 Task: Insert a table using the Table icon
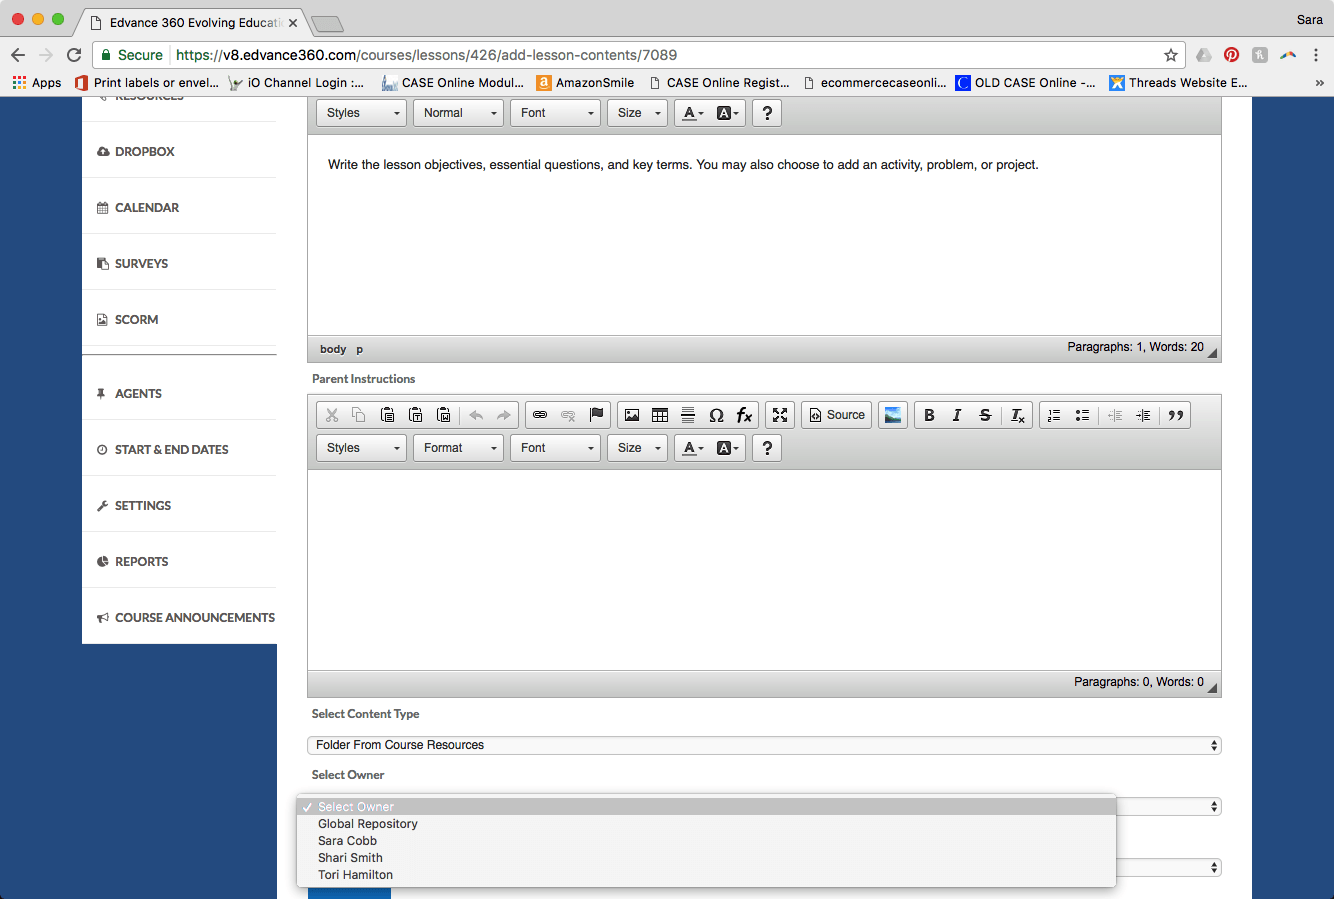[x=660, y=415]
